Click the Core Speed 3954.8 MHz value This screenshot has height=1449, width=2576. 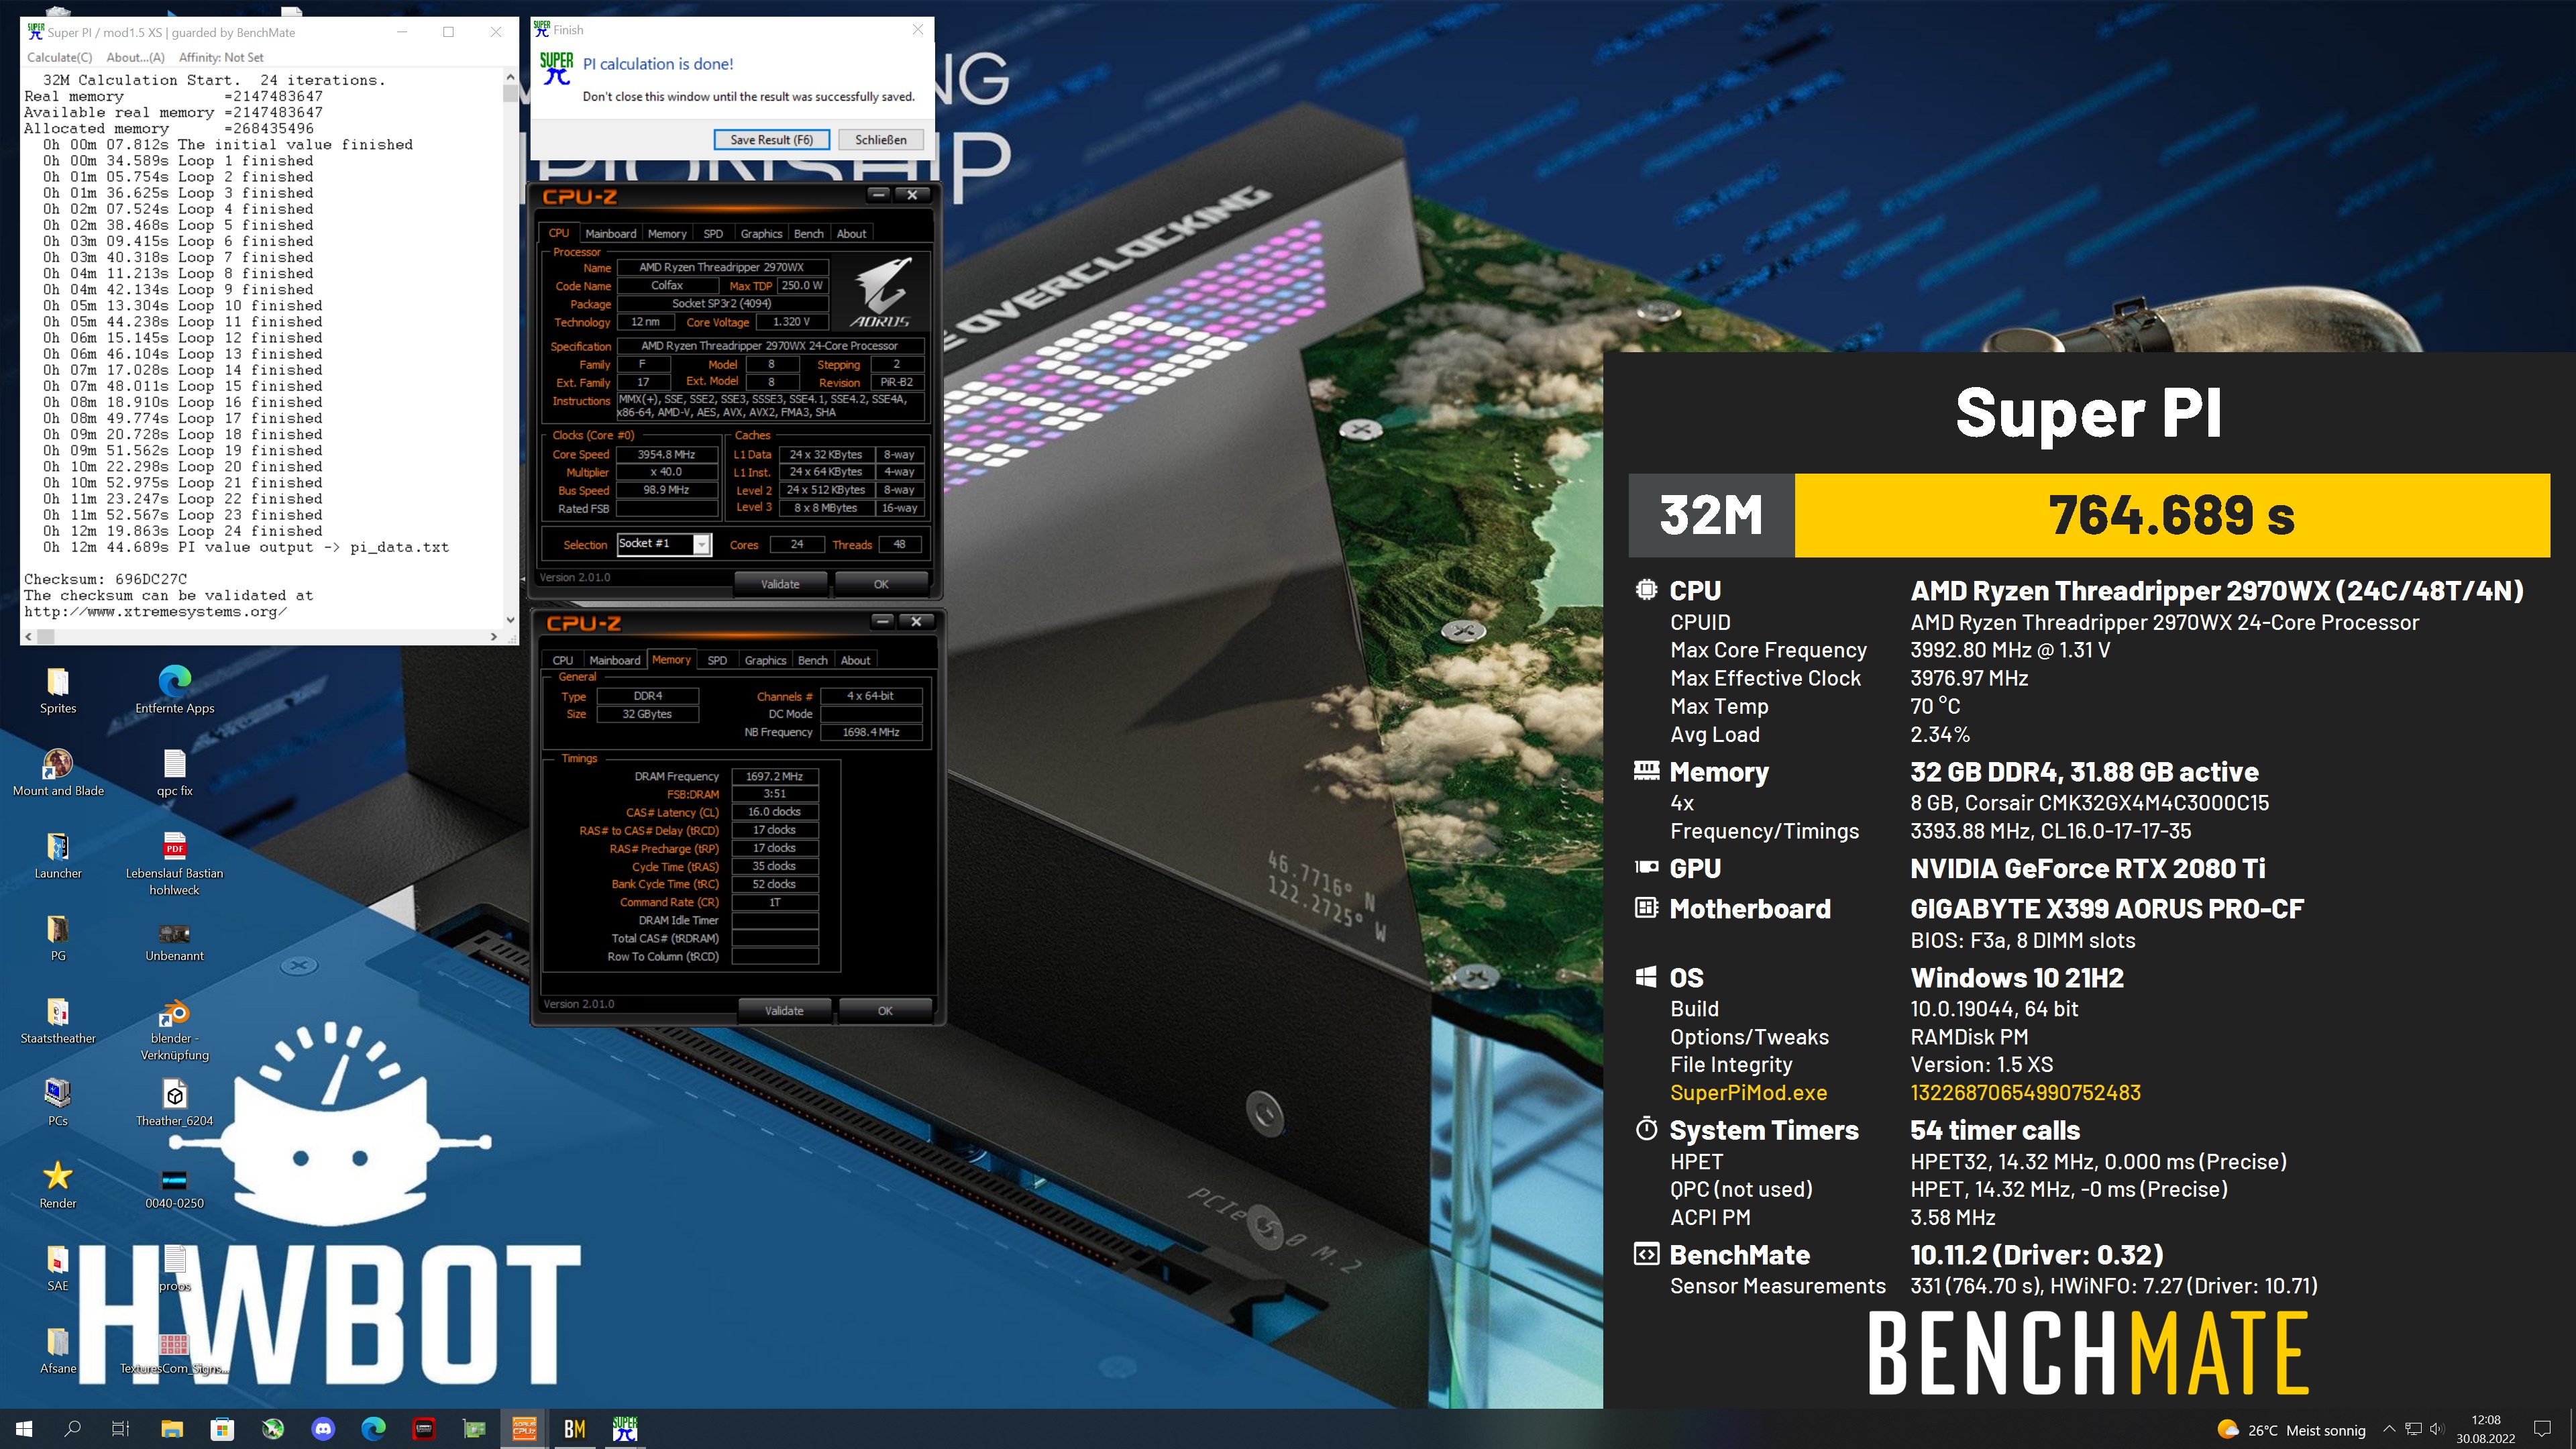(666, 454)
